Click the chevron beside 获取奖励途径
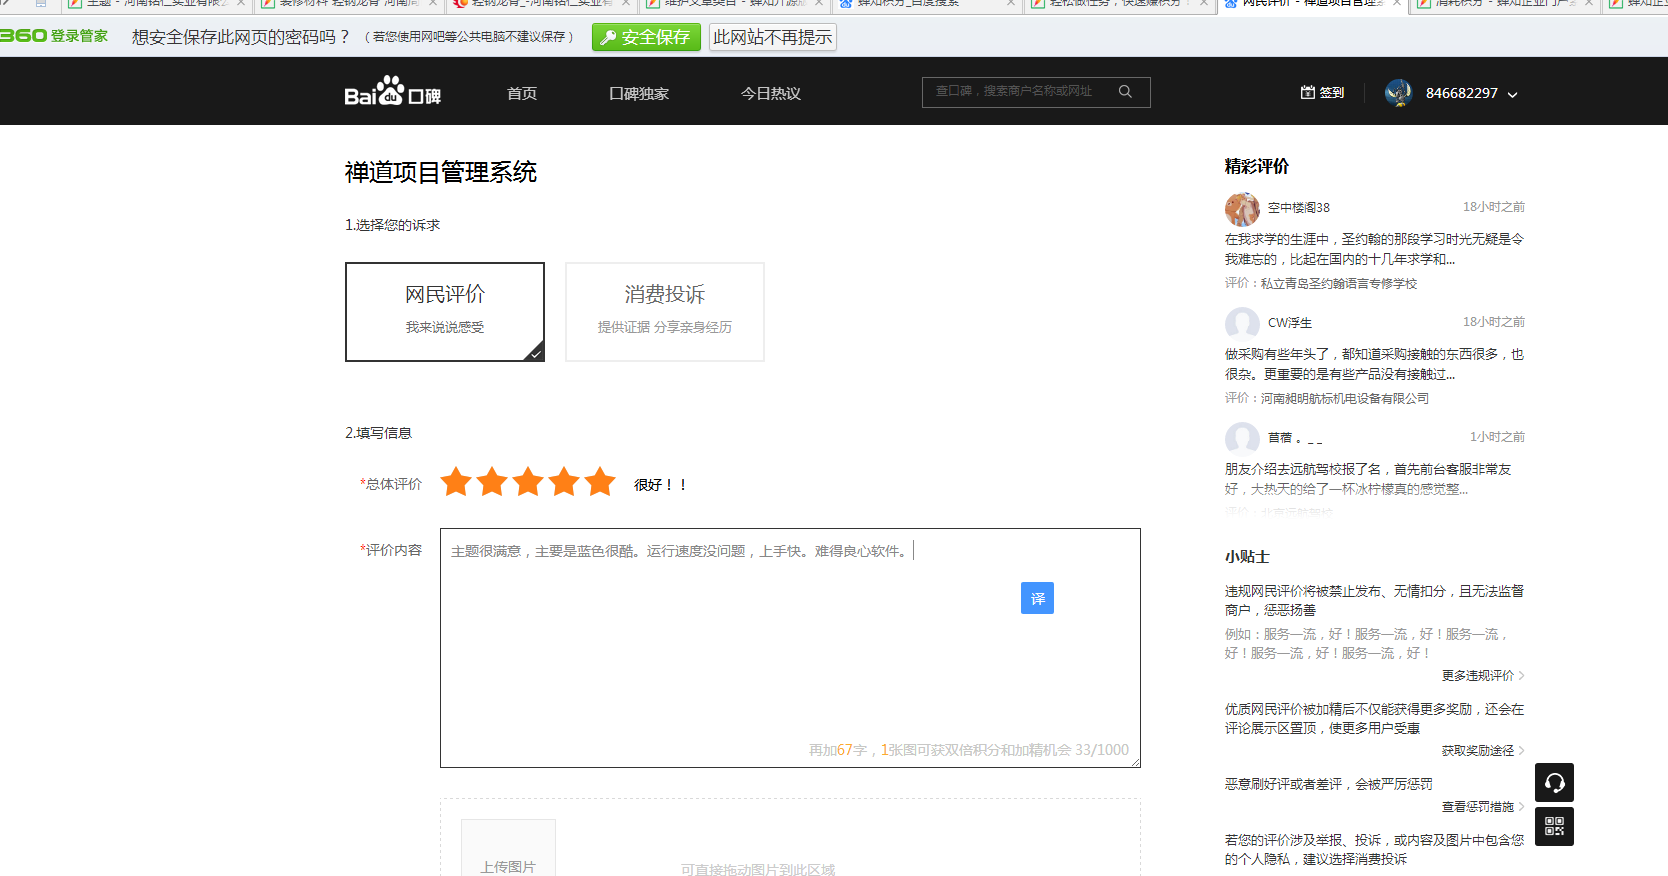 (x=1521, y=751)
